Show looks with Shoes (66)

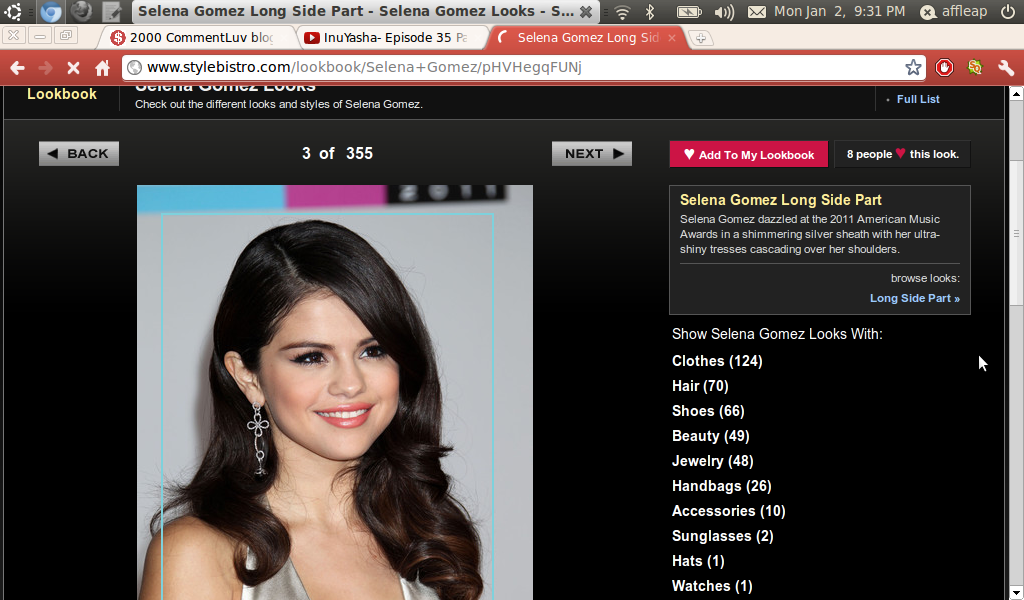(x=708, y=411)
